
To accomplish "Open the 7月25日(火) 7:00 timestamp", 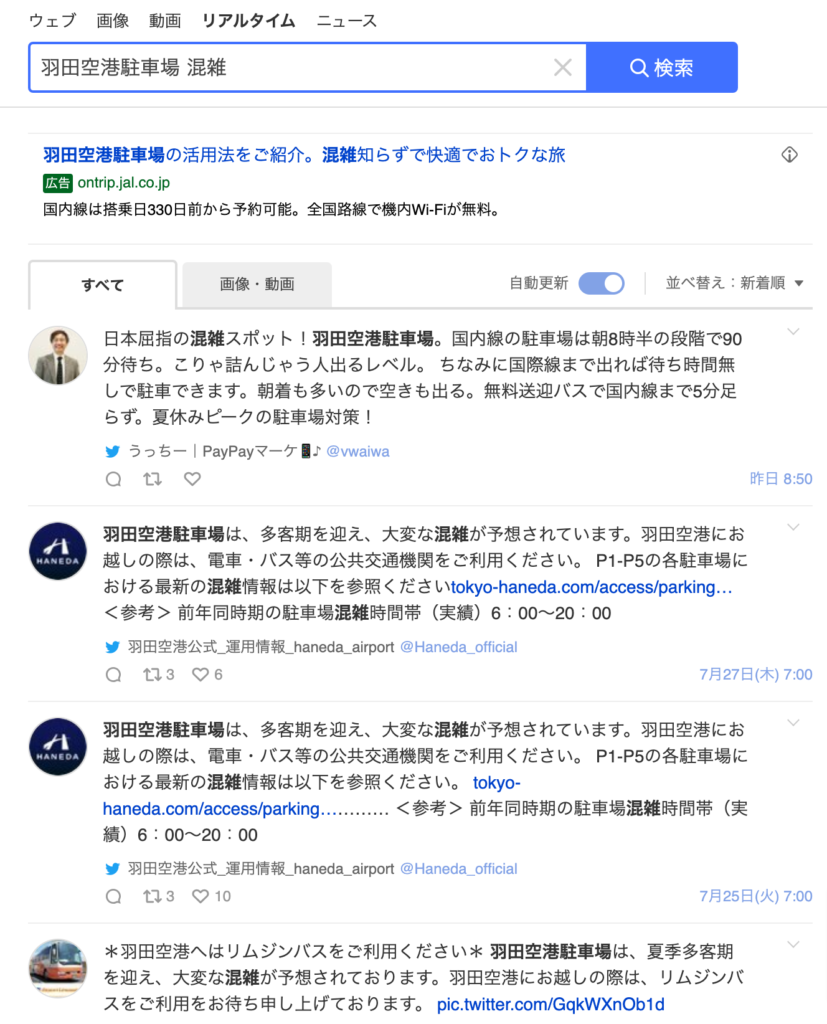I will click(x=756, y=896).
